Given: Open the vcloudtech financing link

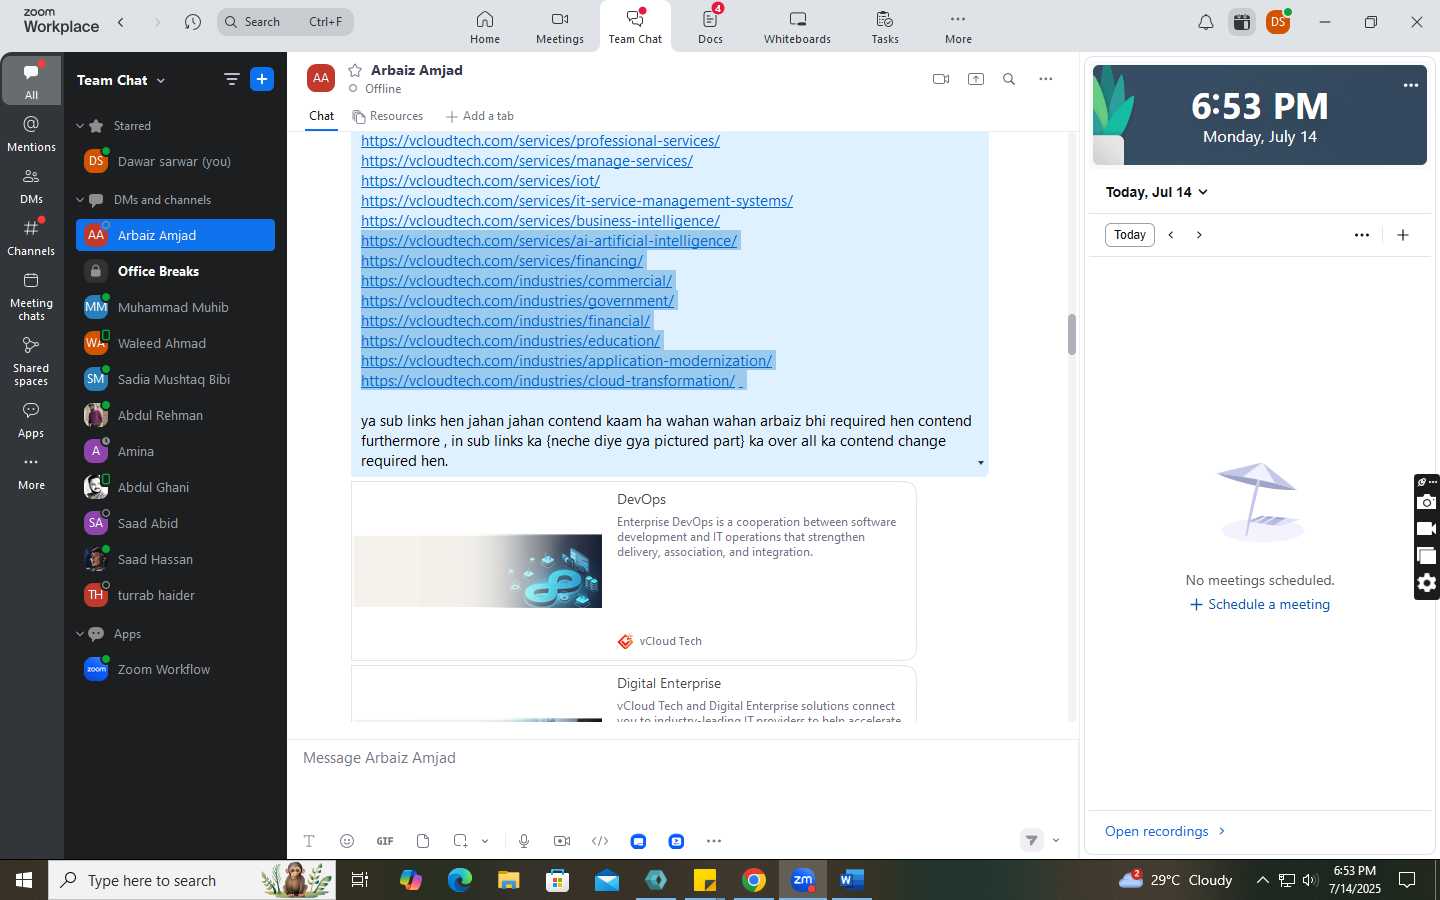Looking at the screenshot, I should pyautogui.click(x=502, y=261).
